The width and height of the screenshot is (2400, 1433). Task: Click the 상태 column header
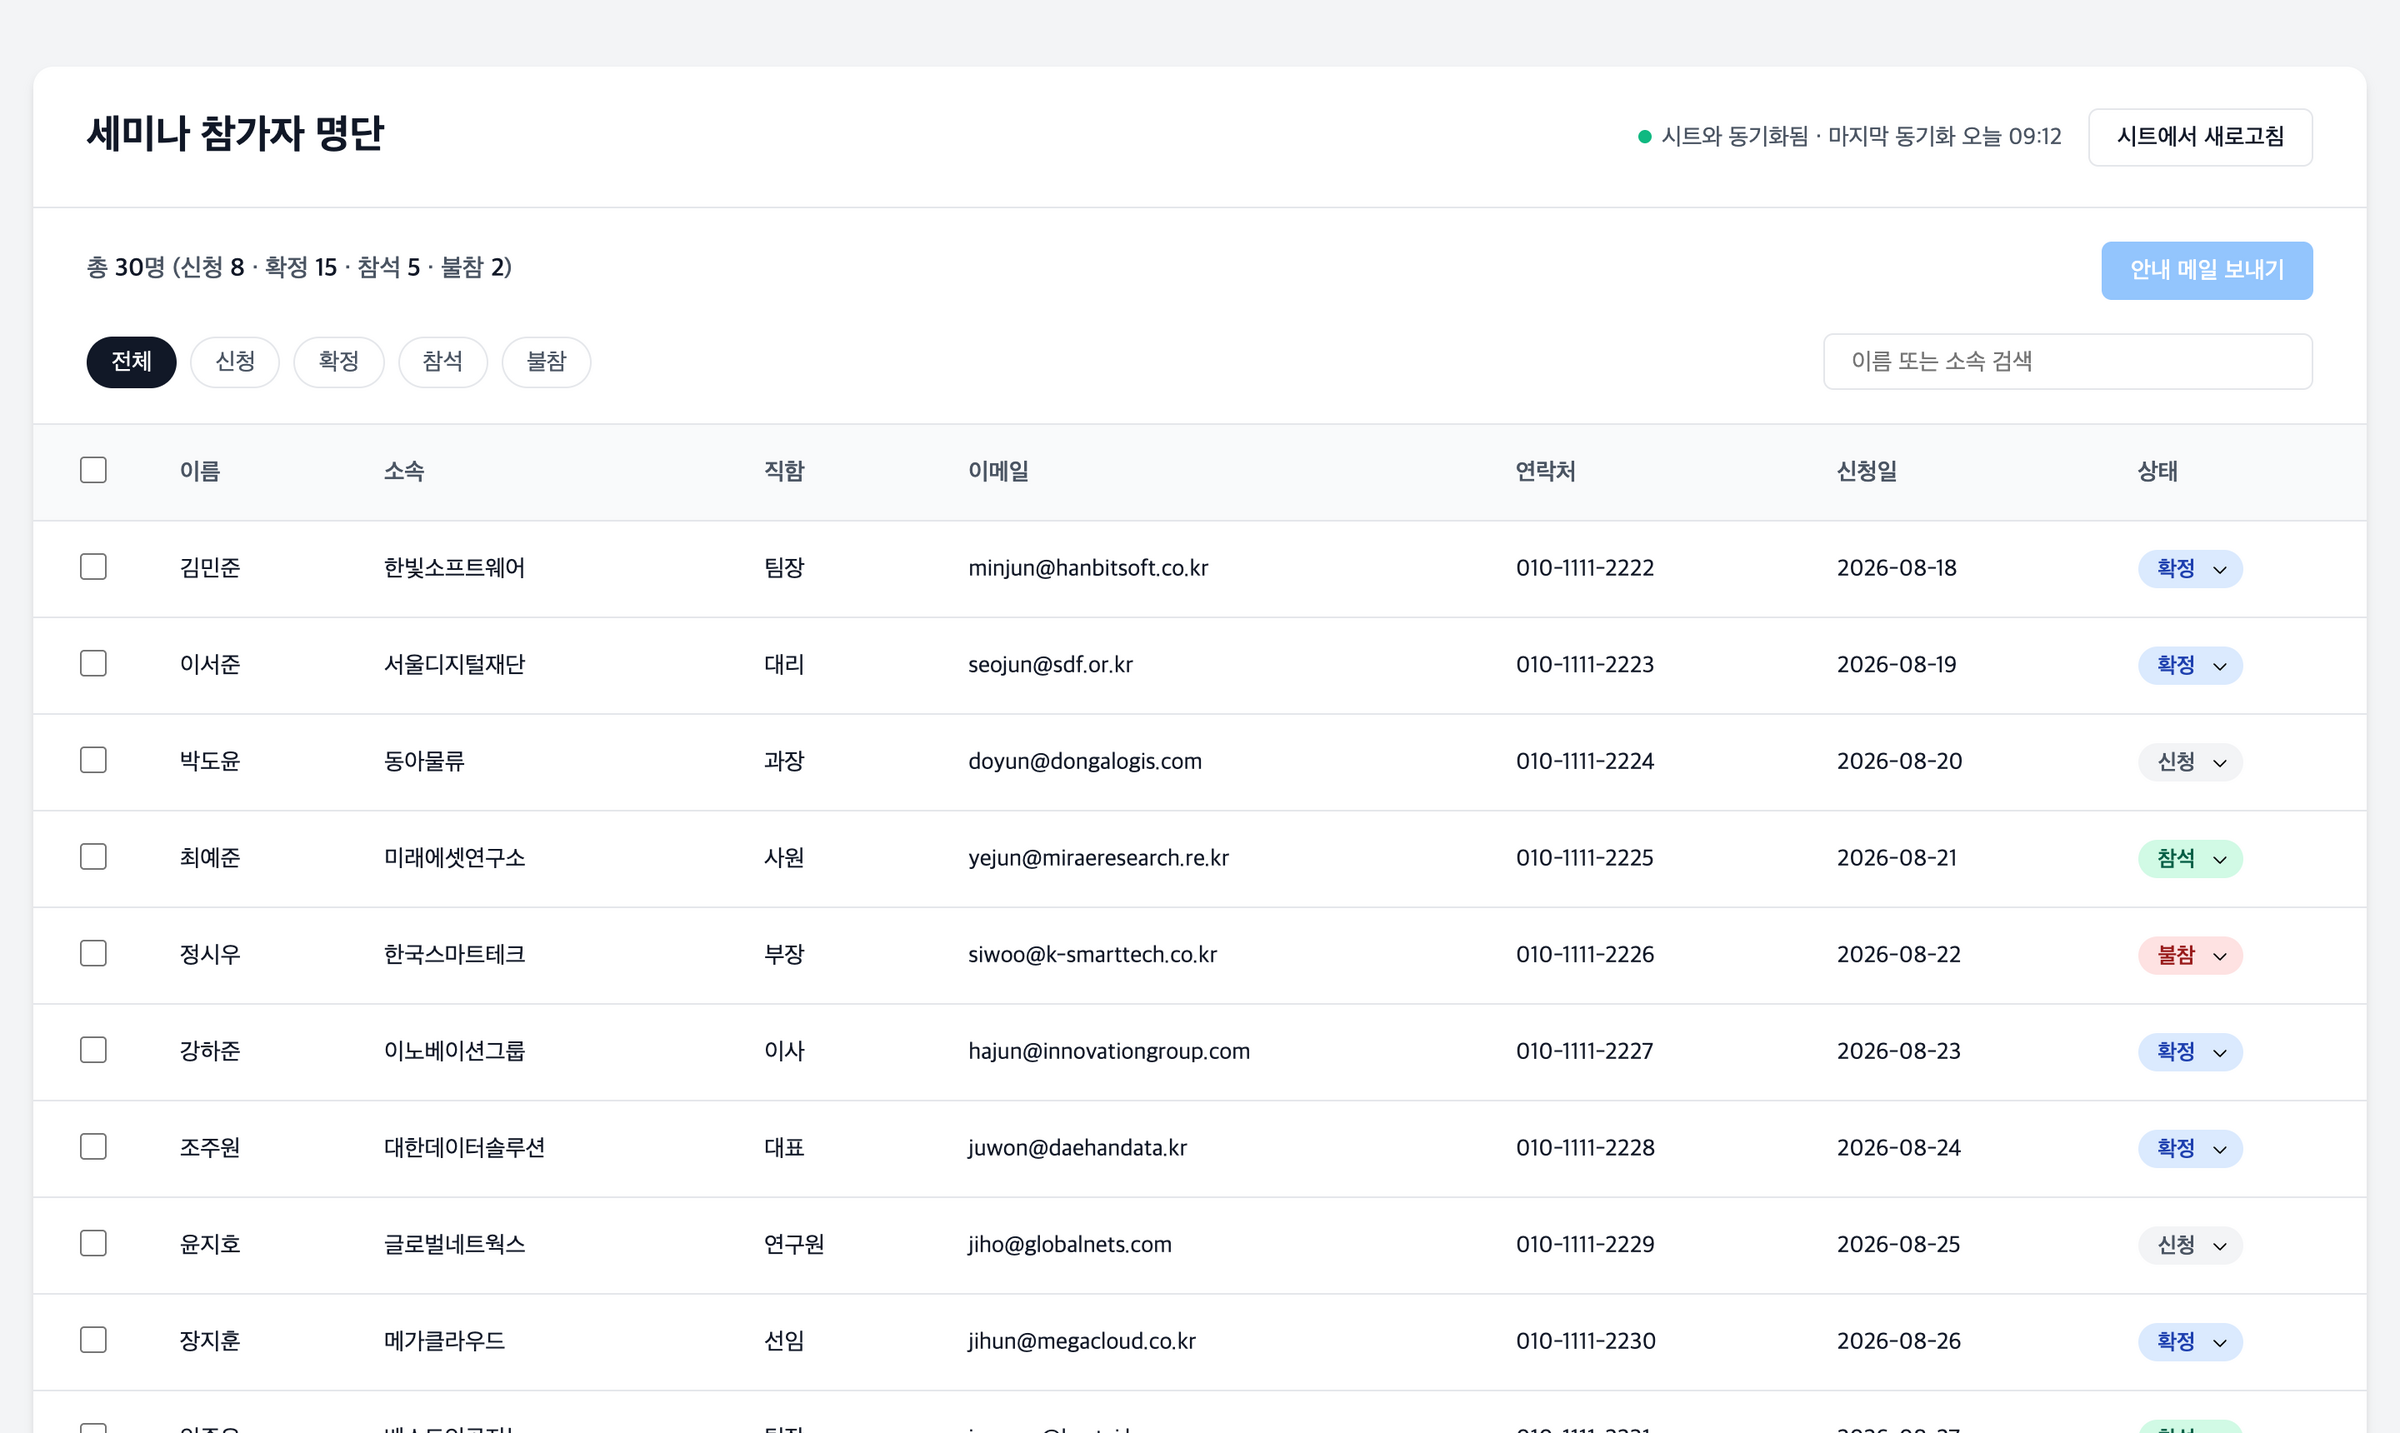(x=2157, y=471)
